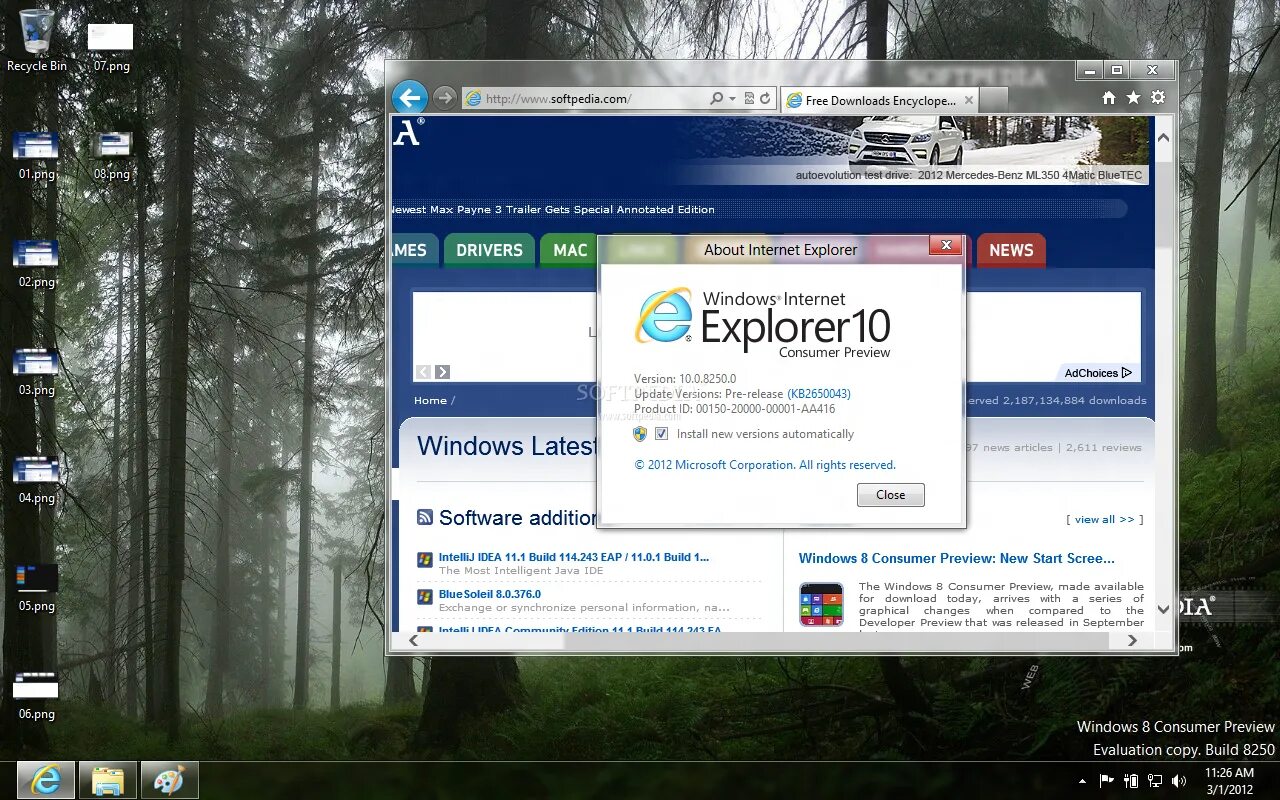Click Internet Explorer taskbar button

click(x=45, y=780)
